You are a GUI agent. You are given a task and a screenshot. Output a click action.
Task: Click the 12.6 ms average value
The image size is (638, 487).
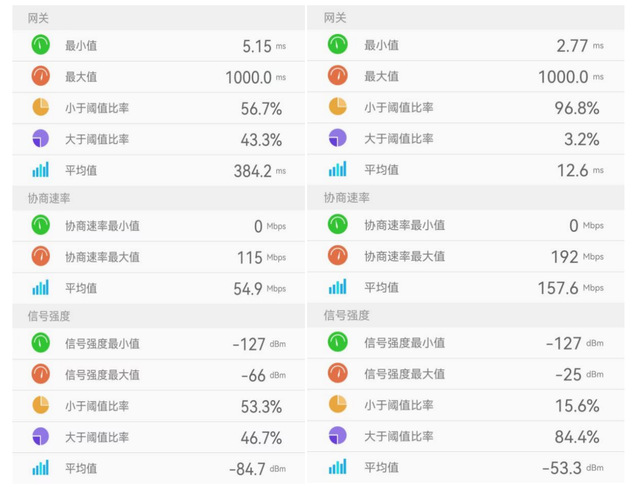tap(574, 169)
